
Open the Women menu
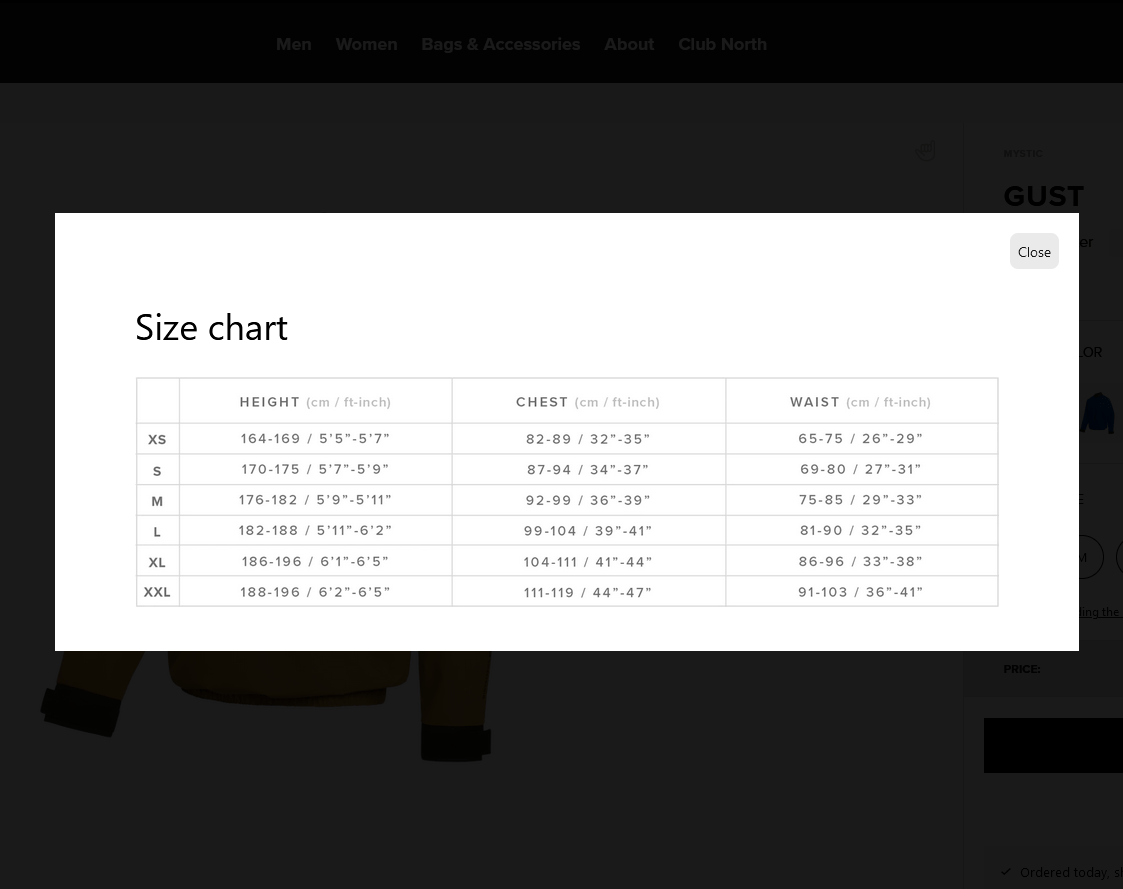[x=366, y=44]
